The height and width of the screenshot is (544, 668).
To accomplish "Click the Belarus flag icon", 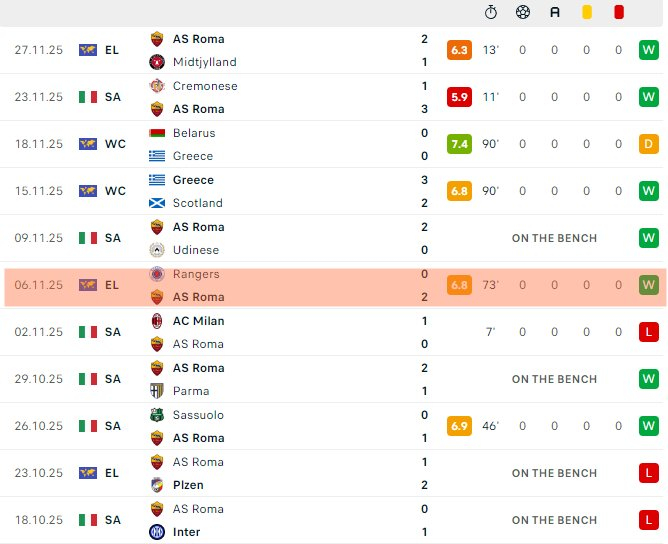I will pos(157,133).
